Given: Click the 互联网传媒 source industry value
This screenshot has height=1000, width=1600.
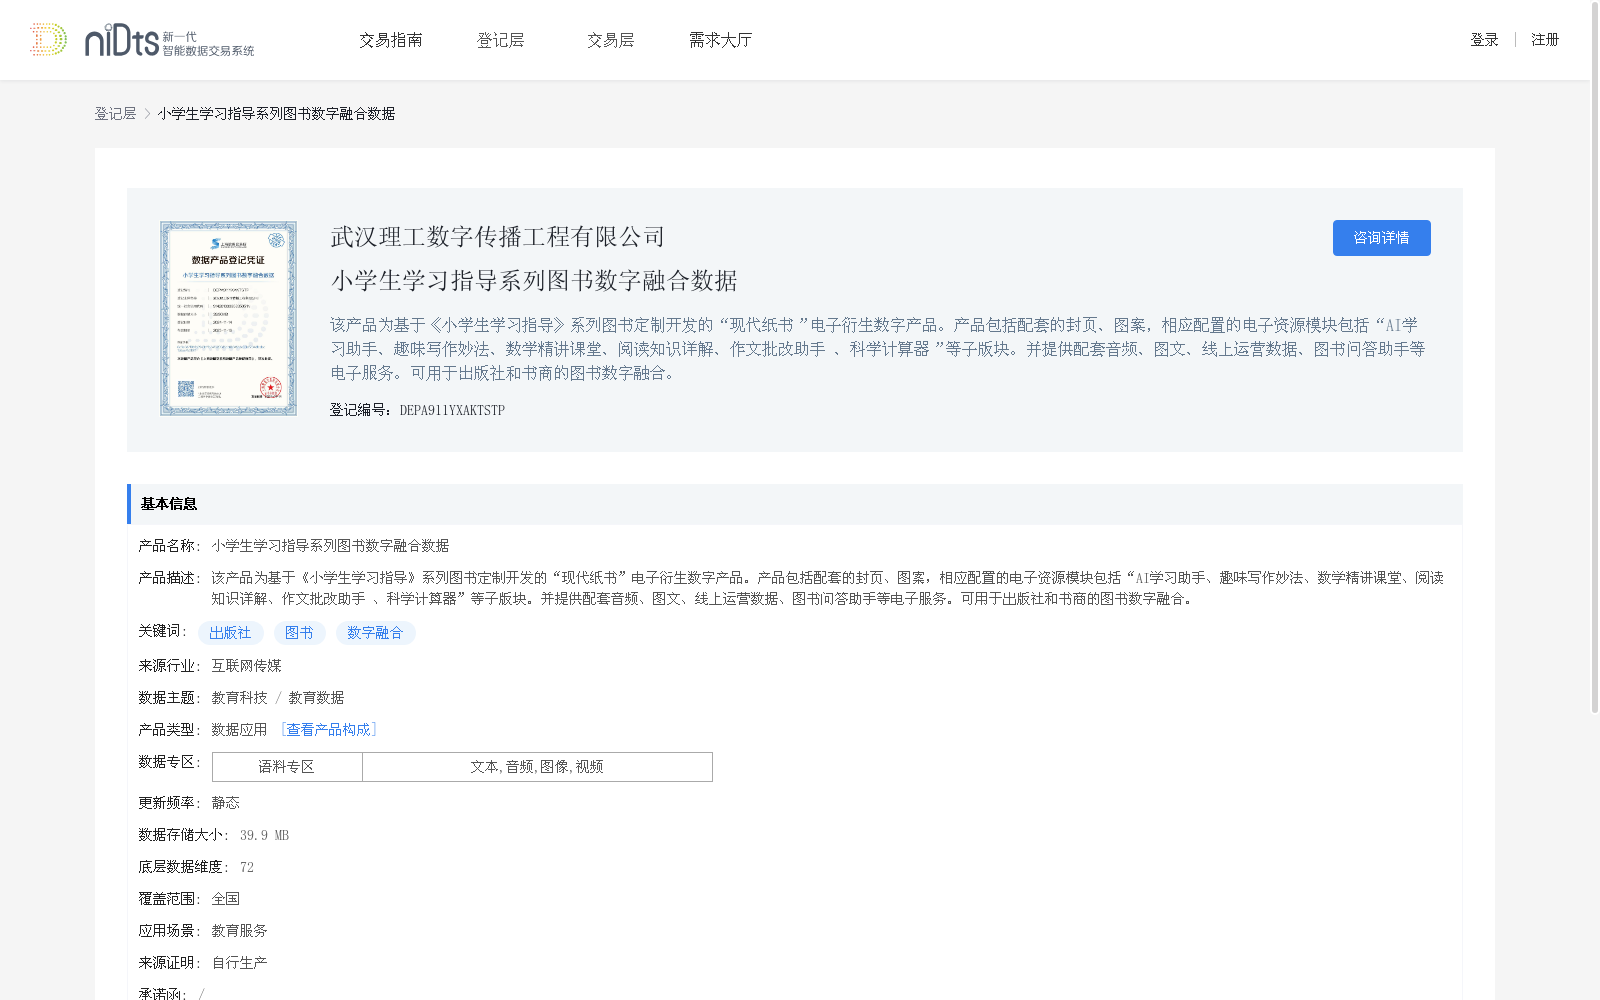Looking at the screenshot, I should (246, 666).
